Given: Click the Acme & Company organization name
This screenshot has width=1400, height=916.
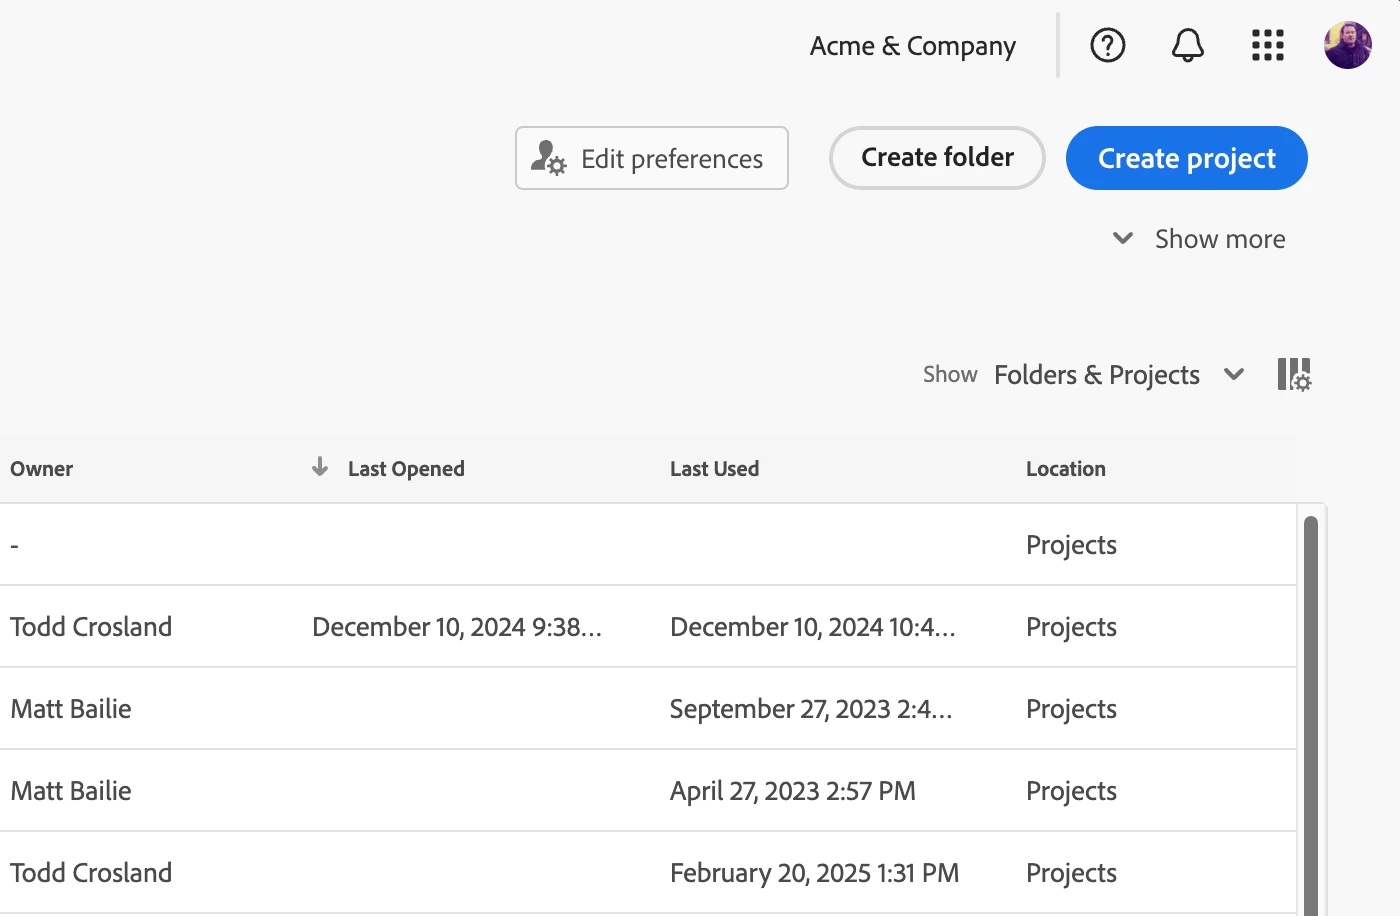Looking at the screenshot, I should click(x=912, y=46).
